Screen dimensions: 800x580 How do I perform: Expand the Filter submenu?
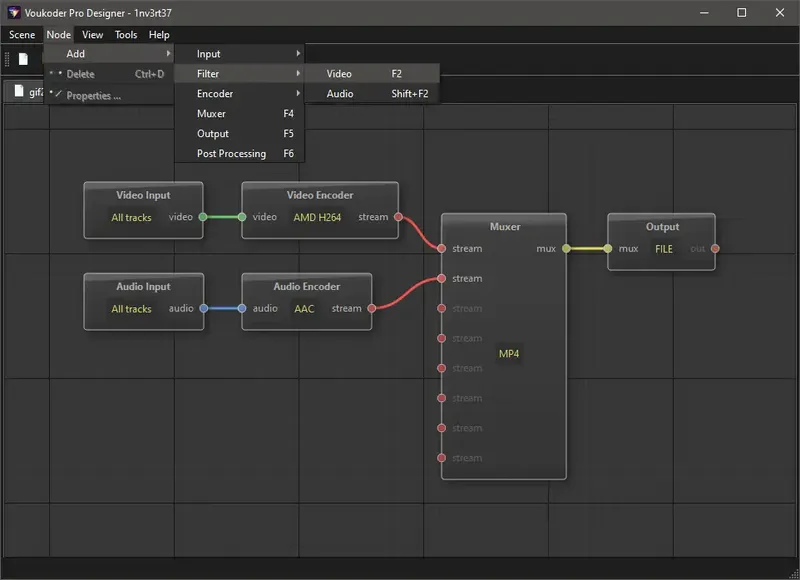(x=240, y=73)
